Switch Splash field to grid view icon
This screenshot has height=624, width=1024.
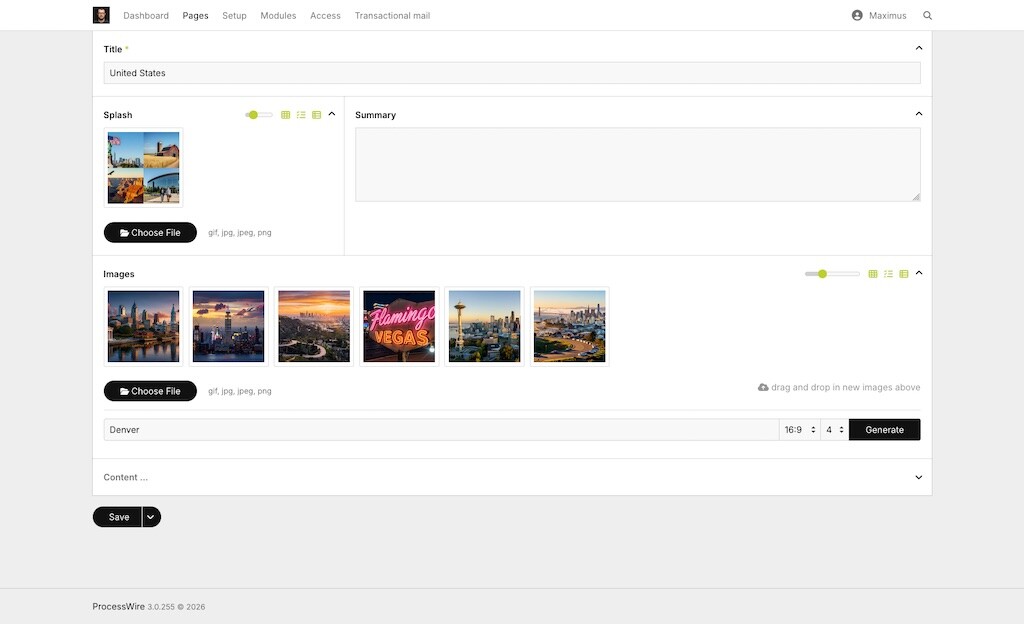point(285,115)
